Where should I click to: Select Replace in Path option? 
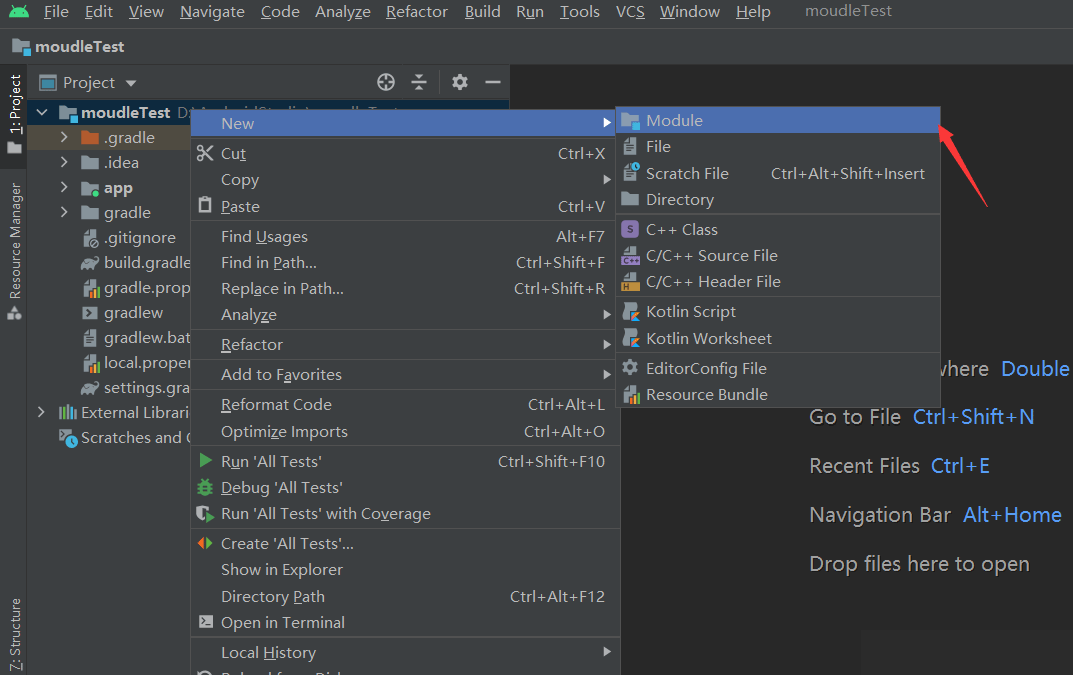coord(405,288)
